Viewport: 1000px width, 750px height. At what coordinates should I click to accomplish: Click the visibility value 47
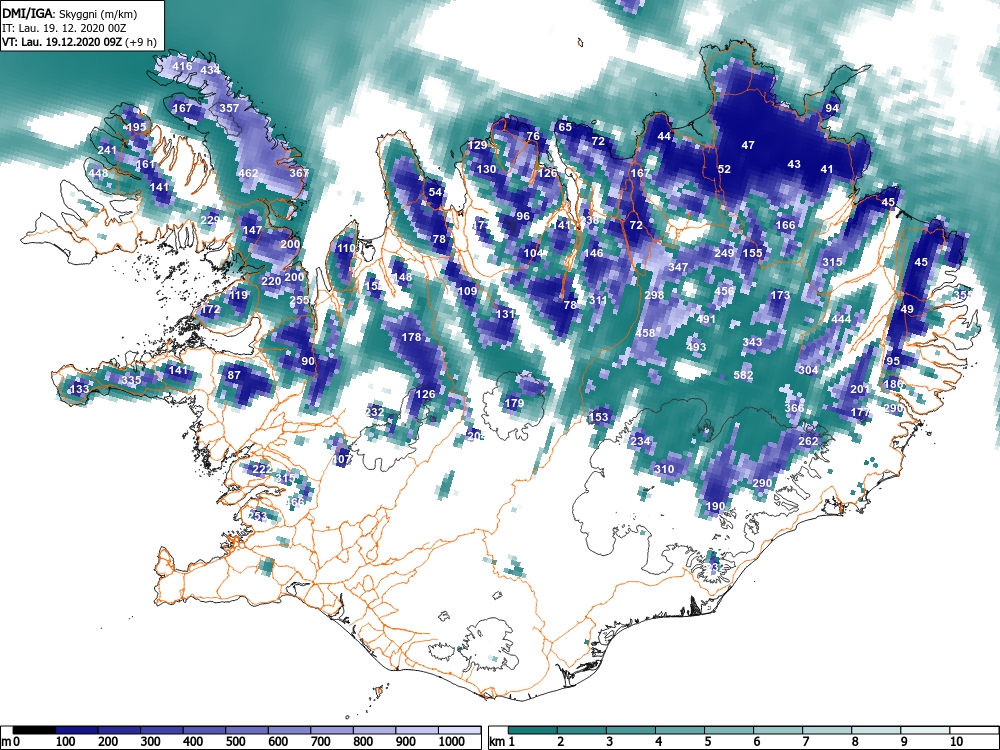[748, 145]
